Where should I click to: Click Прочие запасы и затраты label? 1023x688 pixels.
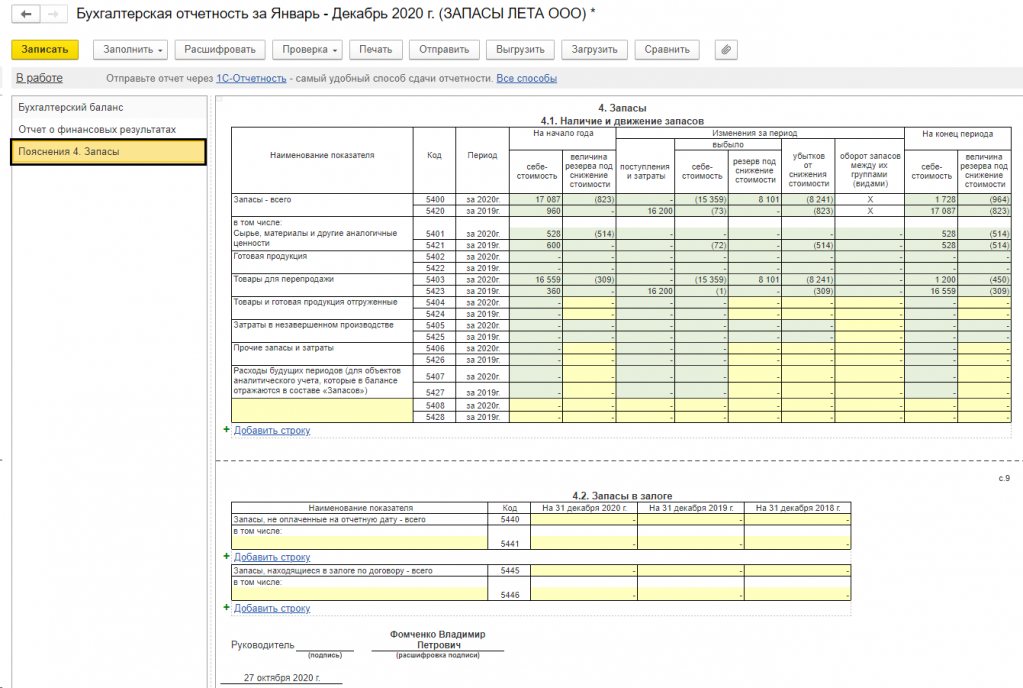tap(283, 348)
